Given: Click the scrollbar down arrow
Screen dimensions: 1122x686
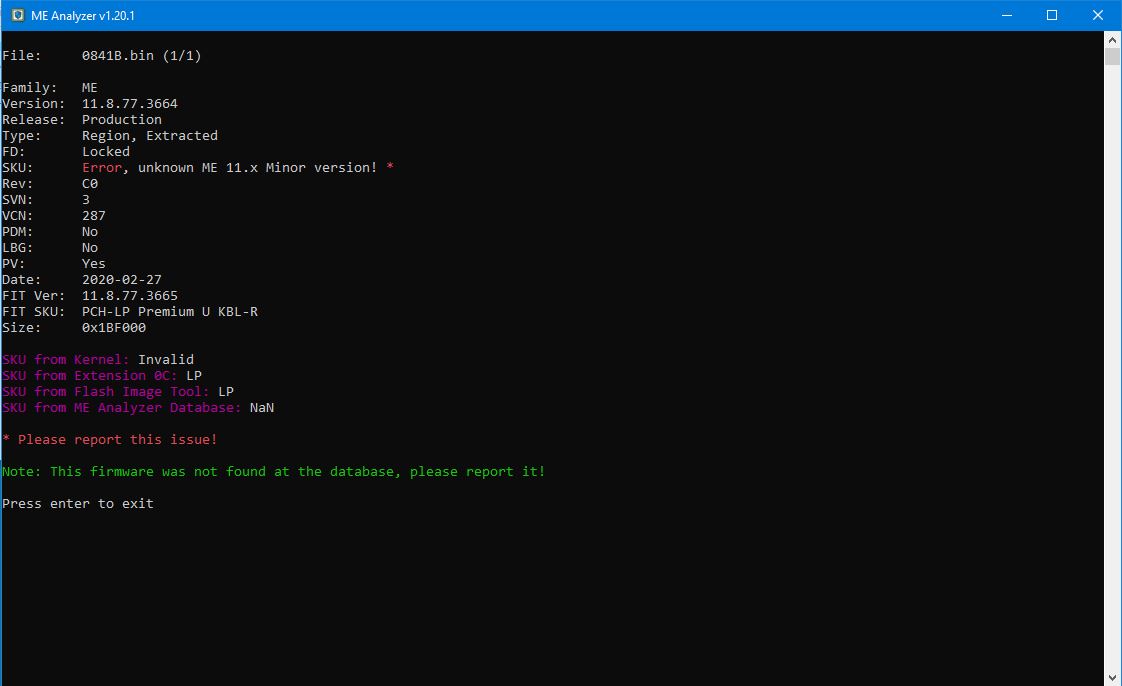Looking at the screenshot, I should click(1113, 677).
